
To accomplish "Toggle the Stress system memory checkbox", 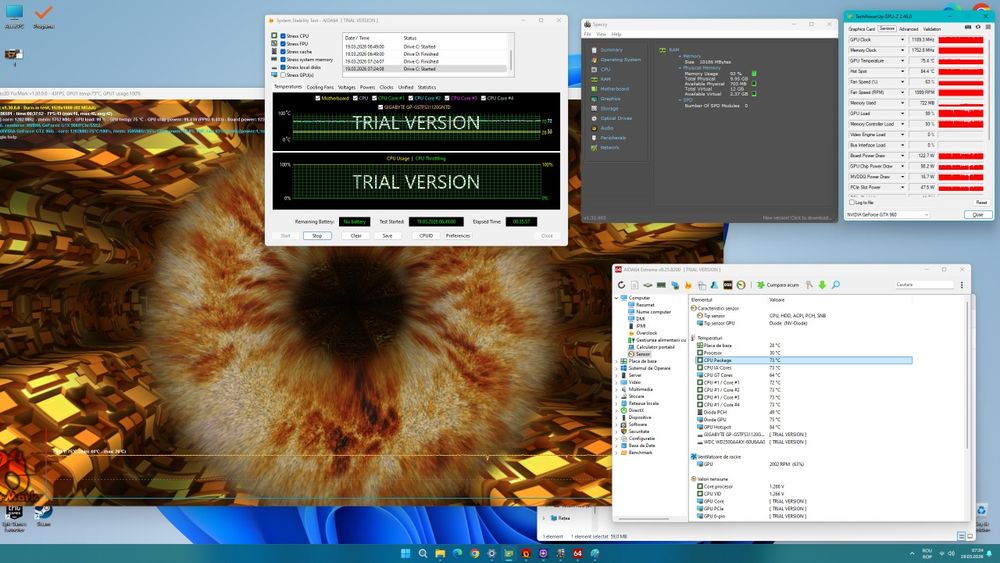I will tap(283, 59).
